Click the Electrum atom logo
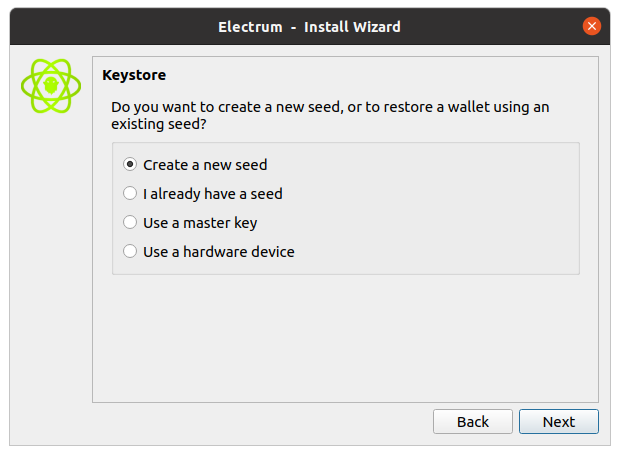This screenshot has width=620, height=455. (50, 86)
